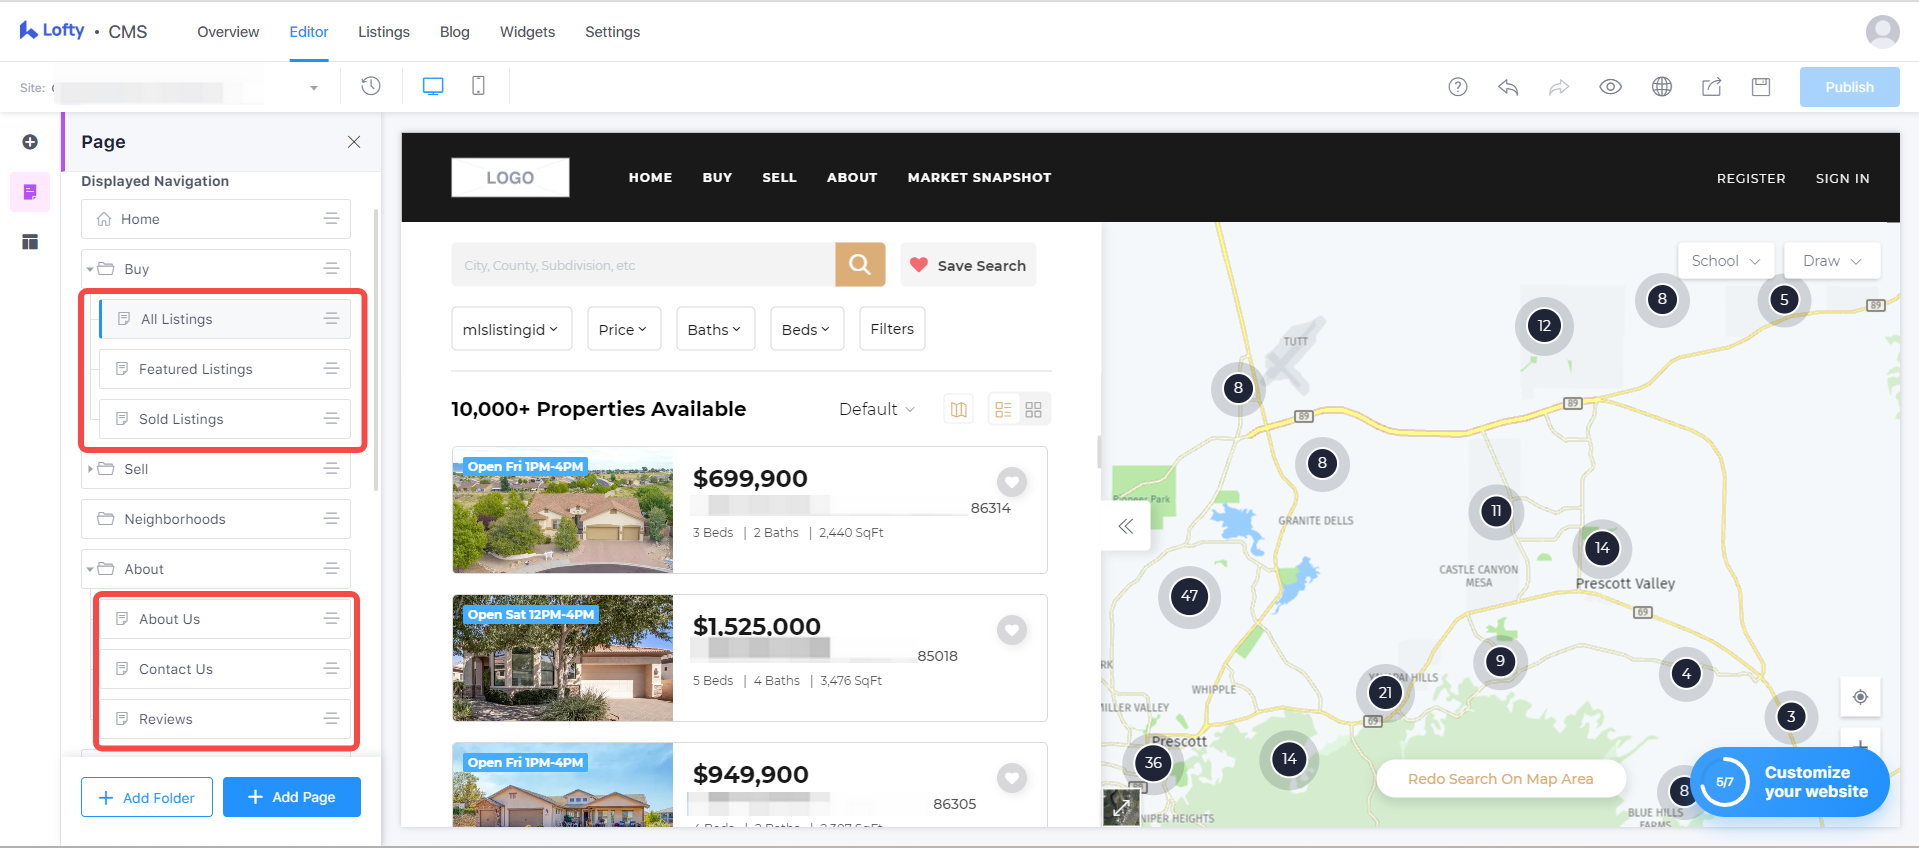
Task: Go to the Settings tab
Action: pyautogui.click(x=612, y=32)
